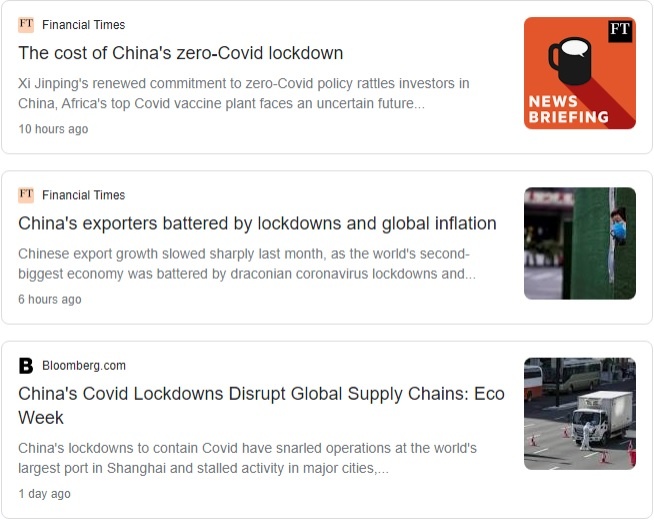Open the FT News Briefing thumbnail

tap(580, 73)
